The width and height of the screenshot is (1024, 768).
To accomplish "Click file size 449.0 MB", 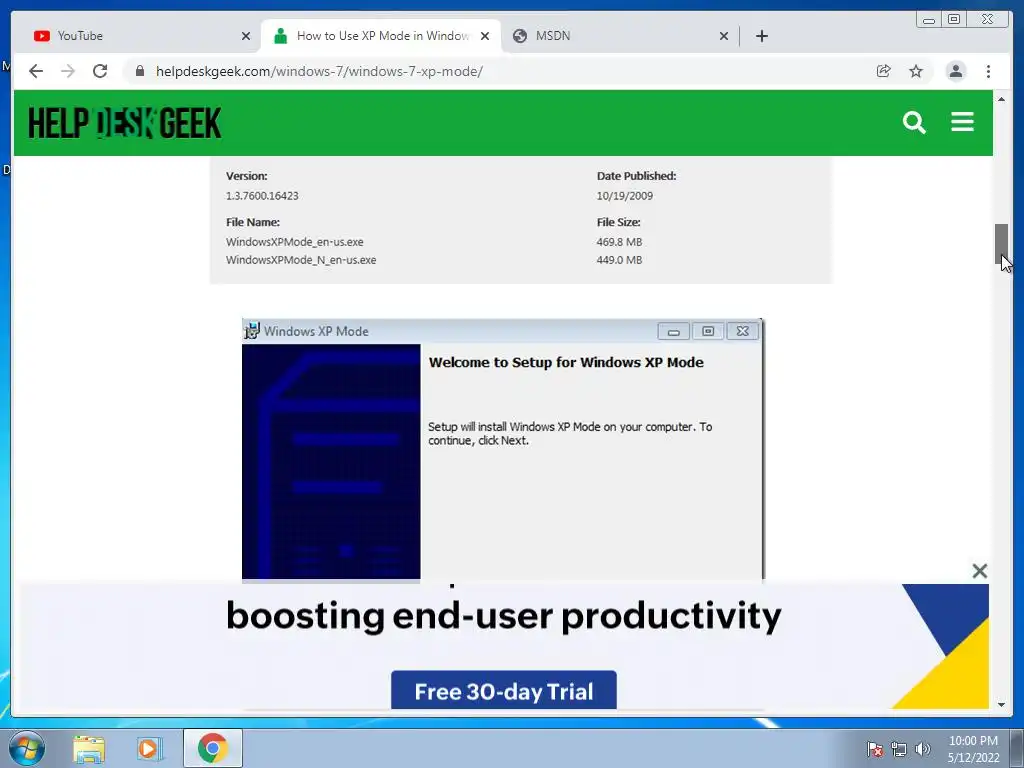I will [x=619, y=260].
